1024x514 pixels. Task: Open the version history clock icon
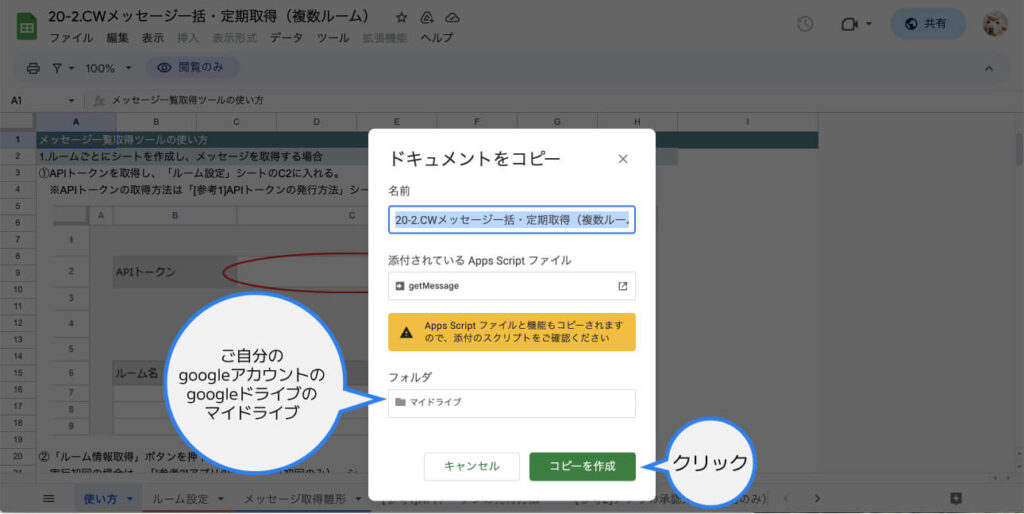805,24
